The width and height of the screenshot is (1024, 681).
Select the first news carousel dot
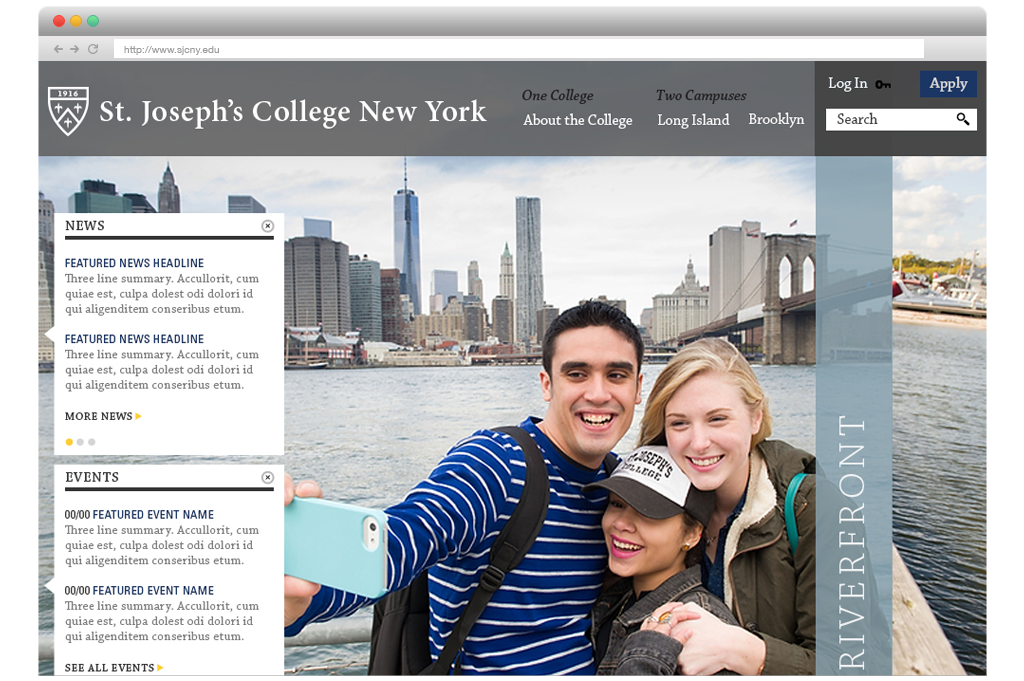pos(69,442)
